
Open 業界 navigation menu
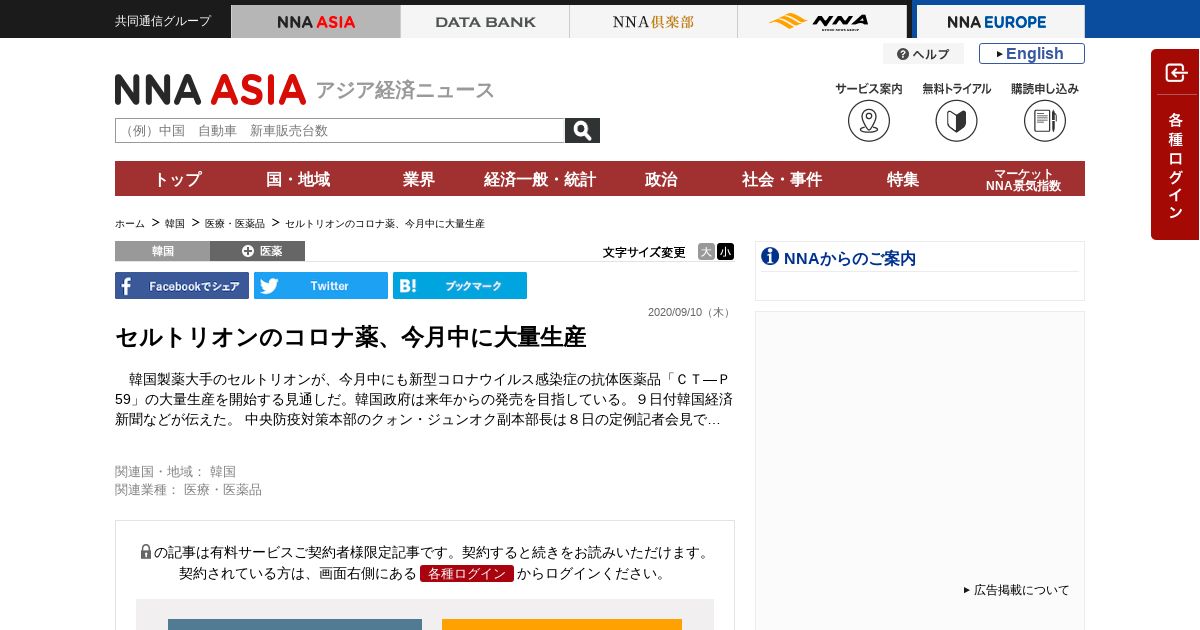(419, 179)
